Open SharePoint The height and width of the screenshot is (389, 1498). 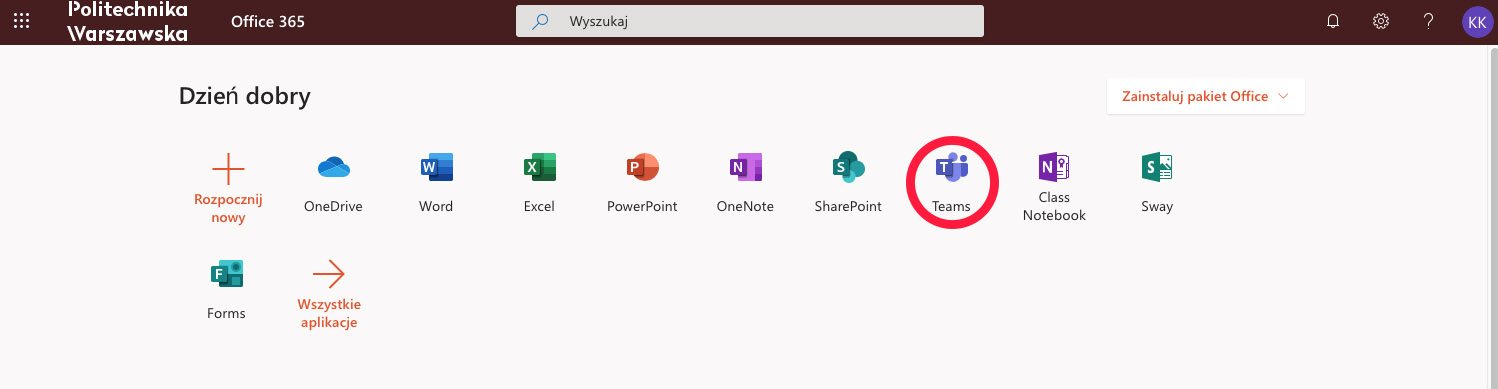[848, 182]
